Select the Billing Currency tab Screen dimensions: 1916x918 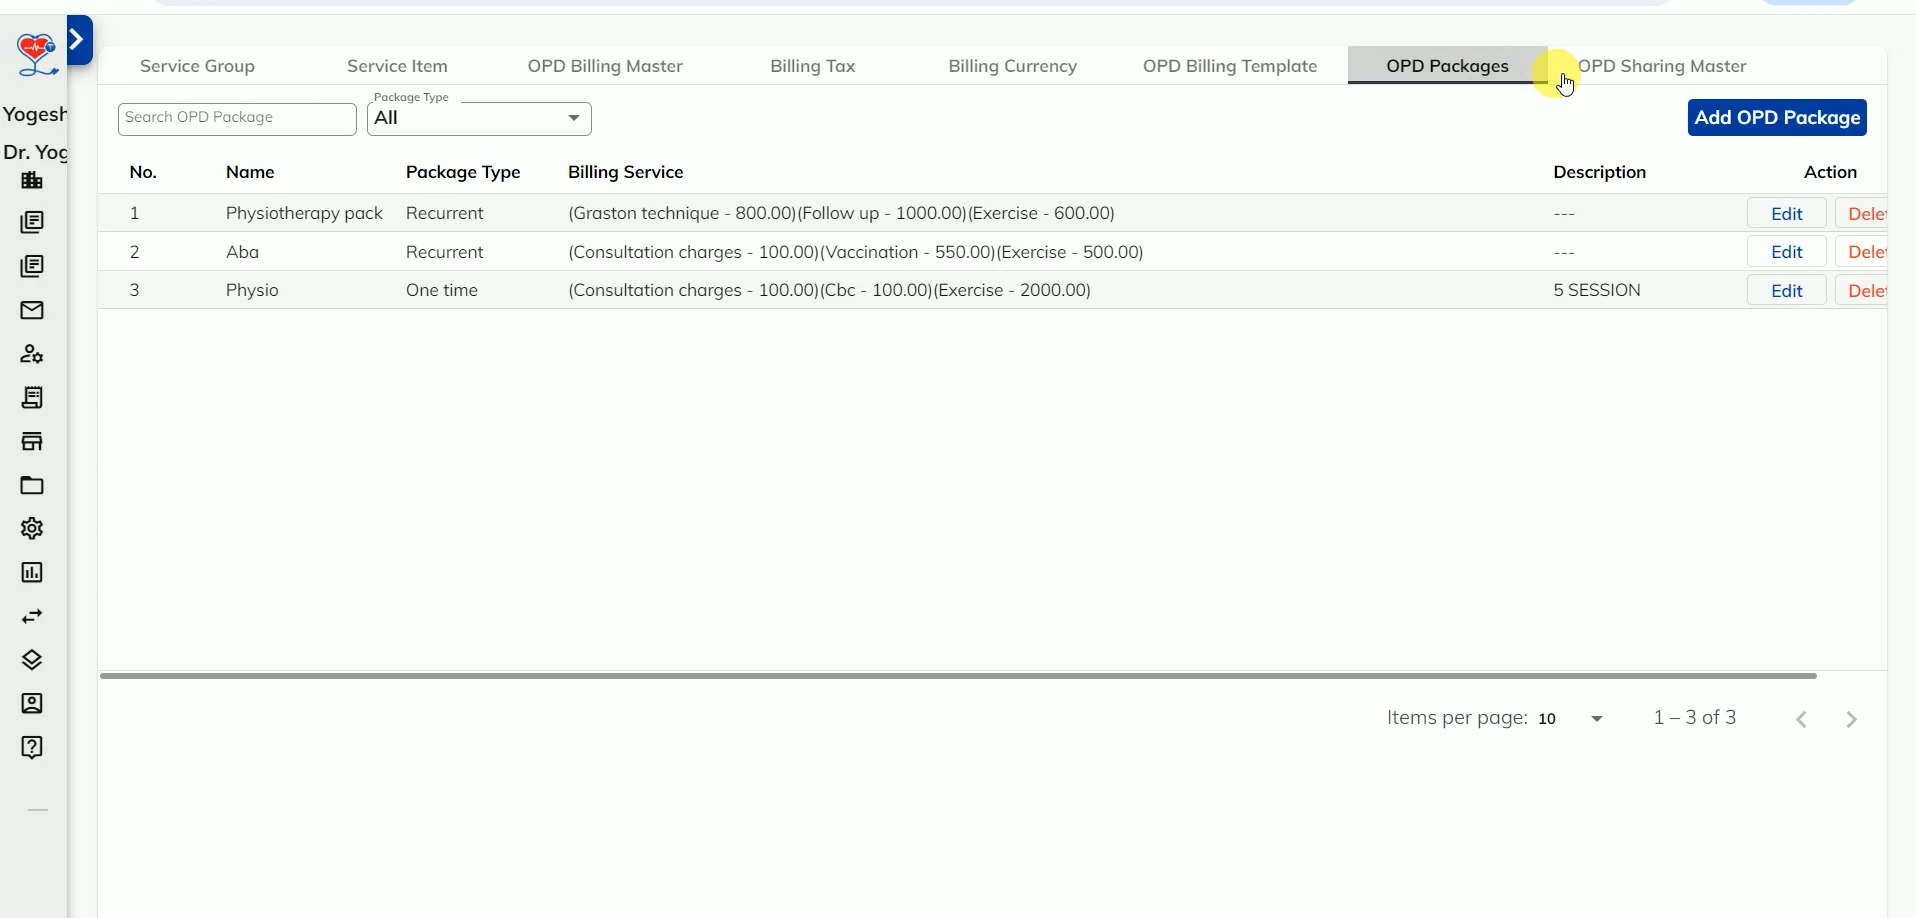[1012, 65]
